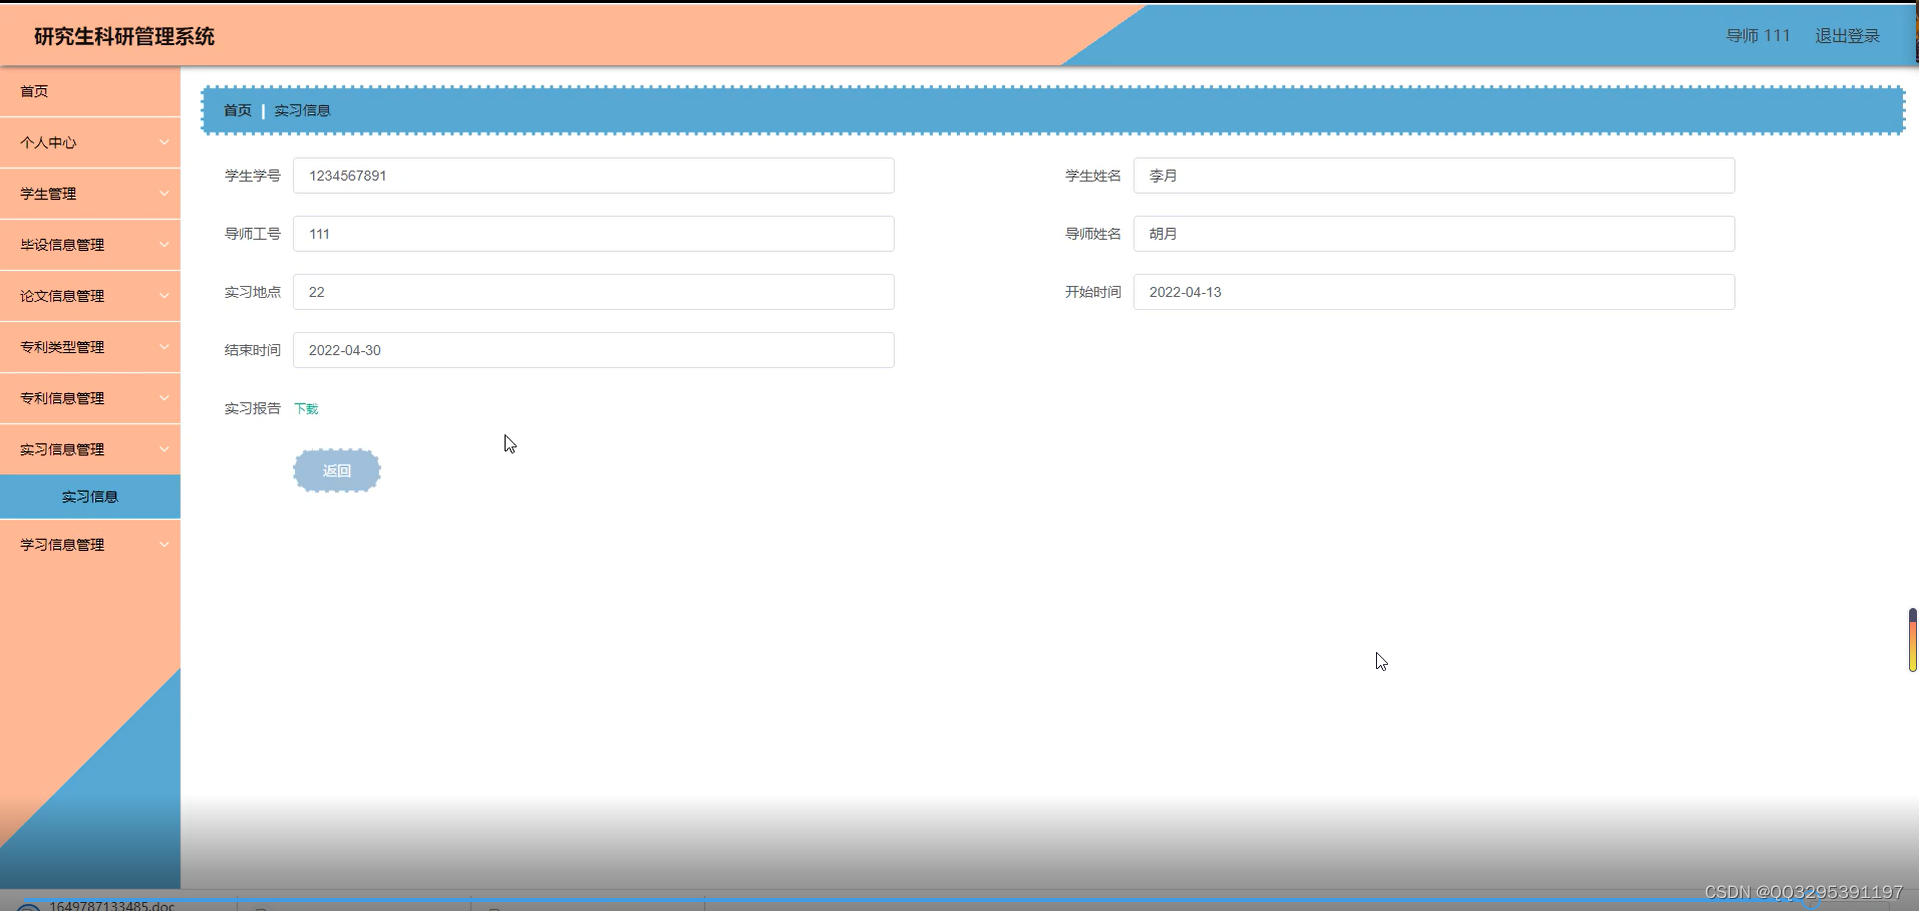Click the 实习地点 field showing 22
1919x911 pixels.
coord(594,292)
